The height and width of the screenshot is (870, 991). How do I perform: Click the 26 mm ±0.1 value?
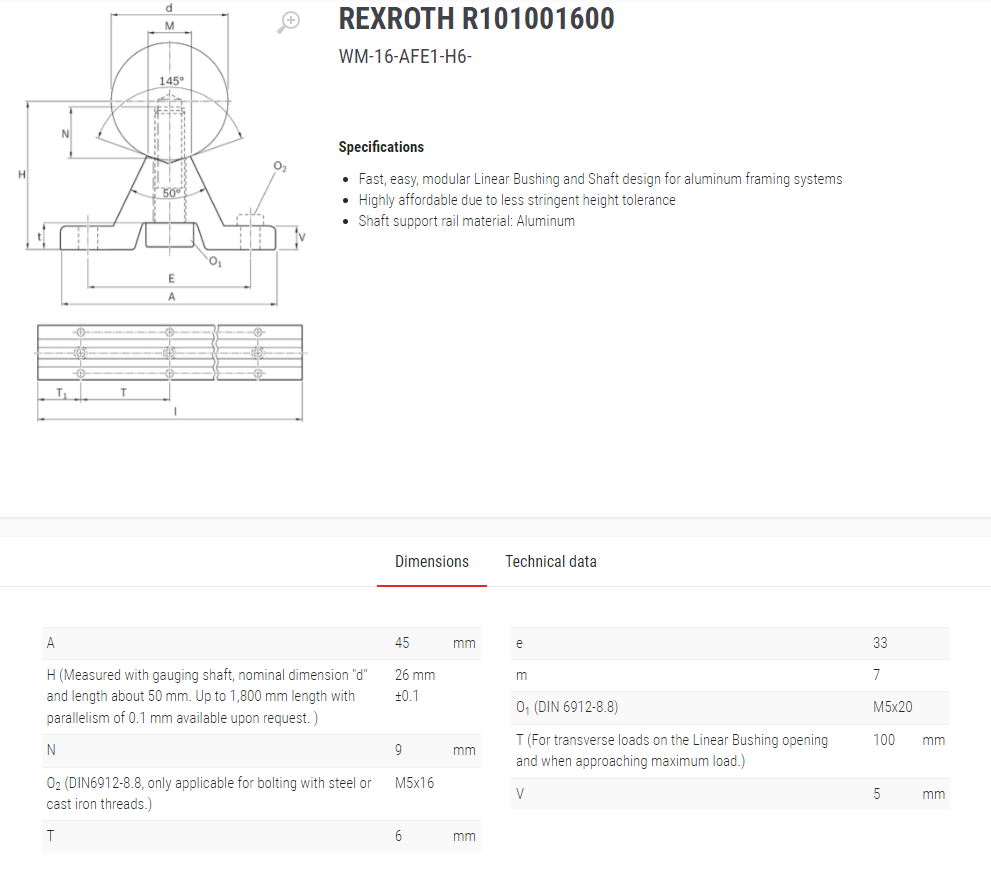[414, 685]
